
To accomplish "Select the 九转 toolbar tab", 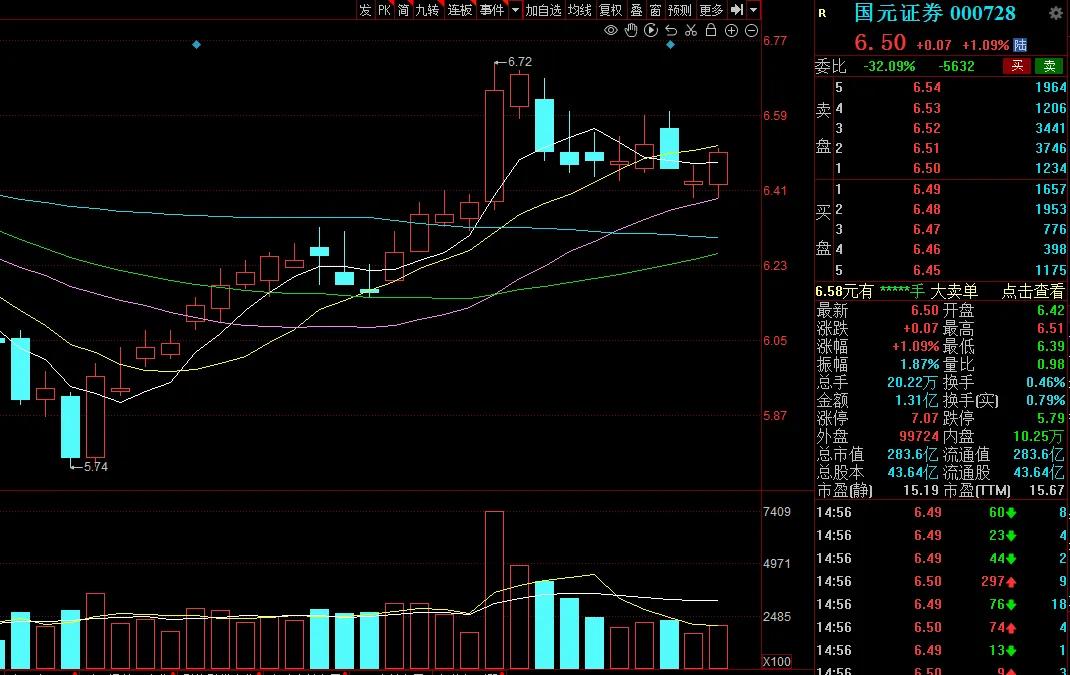I will coord(428,10).
